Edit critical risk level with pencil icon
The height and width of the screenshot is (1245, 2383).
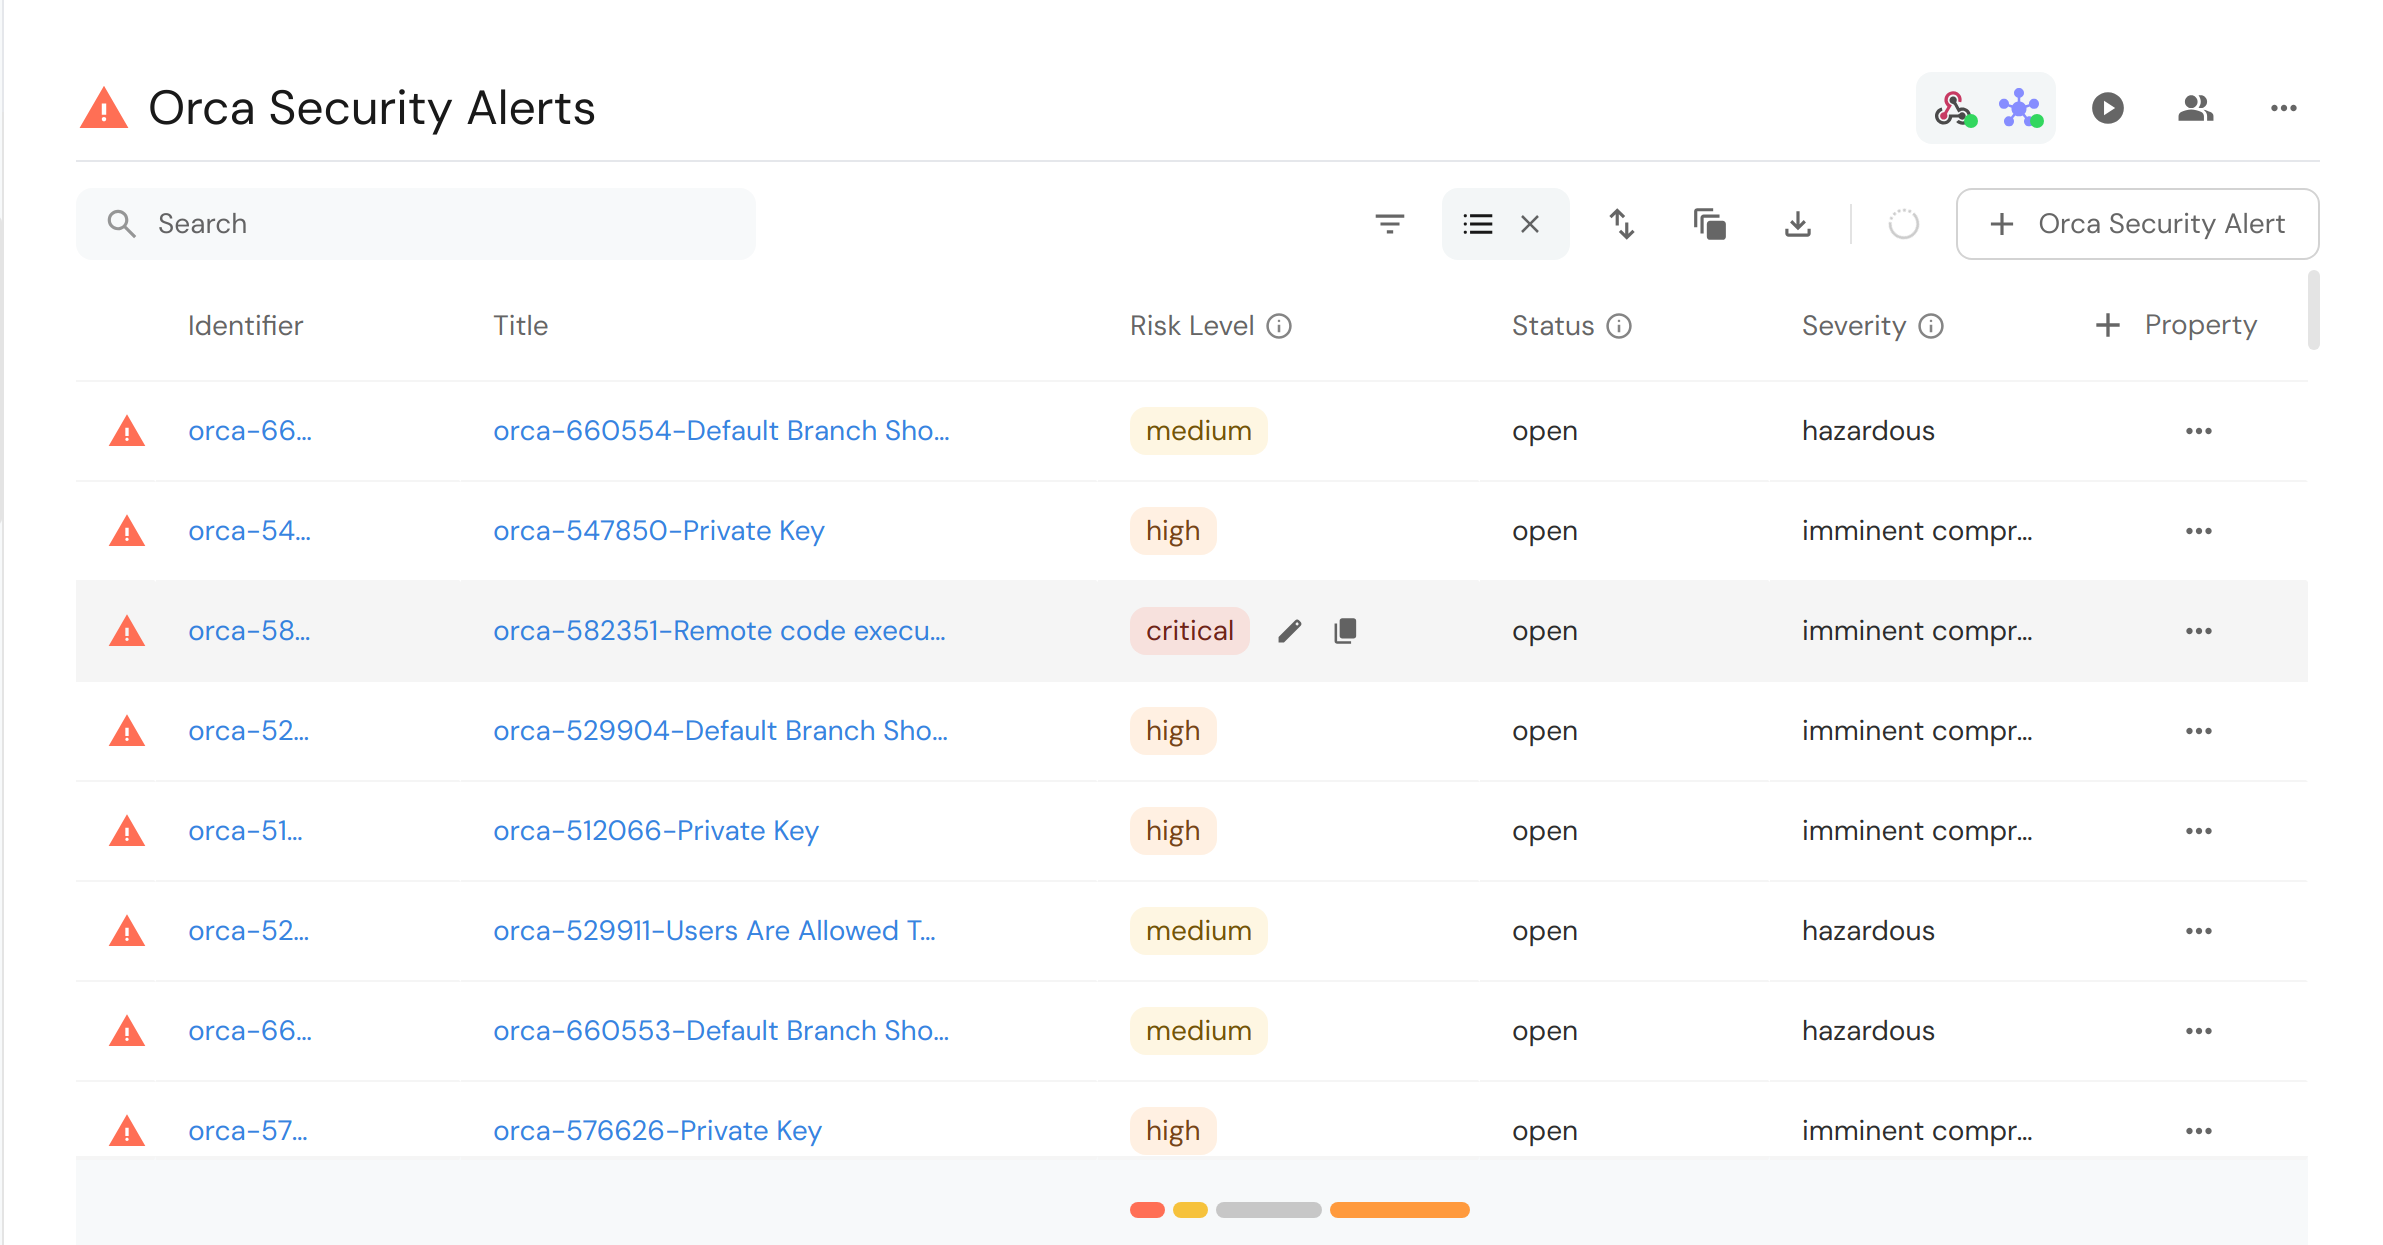pyautogui.click(x=1290, y=631)
